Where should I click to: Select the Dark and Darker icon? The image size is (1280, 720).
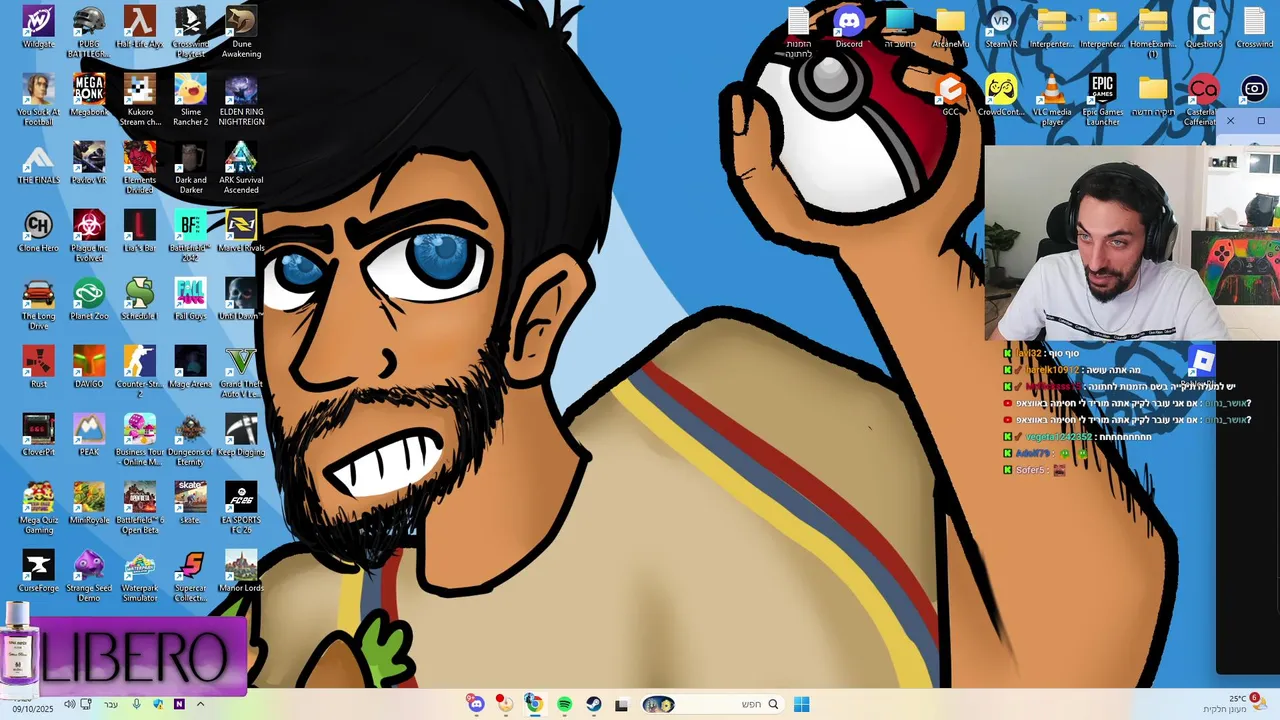[190, 167]
